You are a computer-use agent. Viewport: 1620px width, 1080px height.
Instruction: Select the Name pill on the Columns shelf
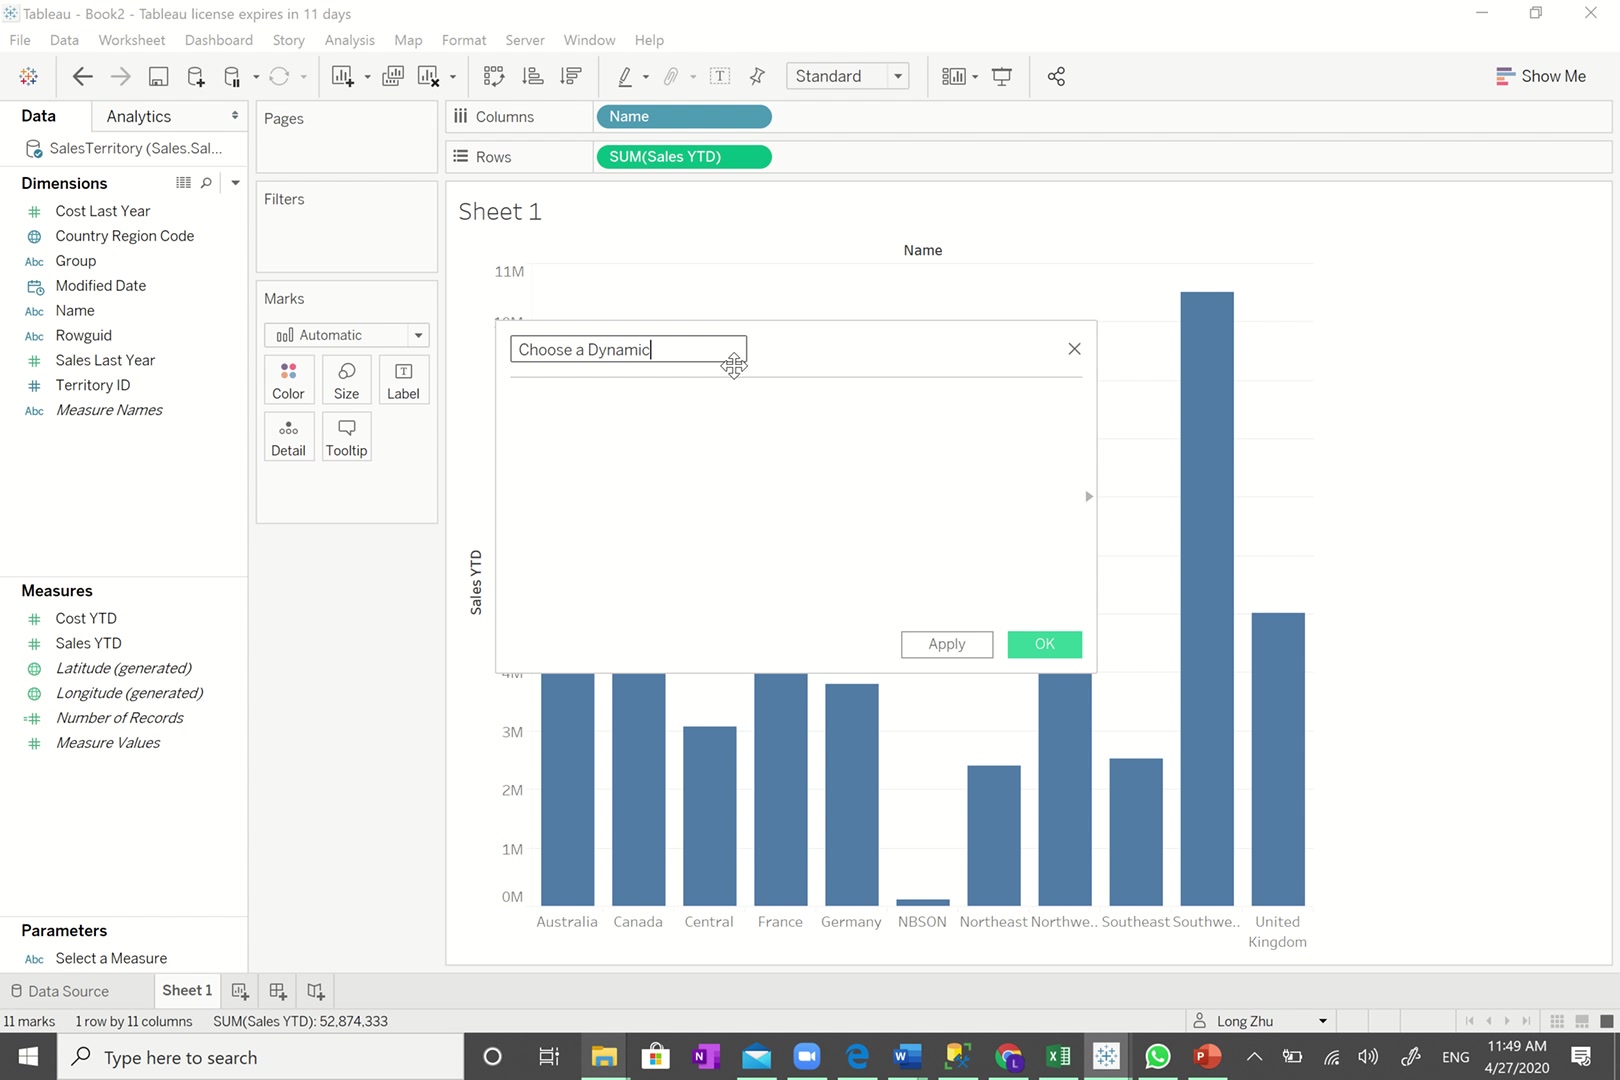click(683, 116)
